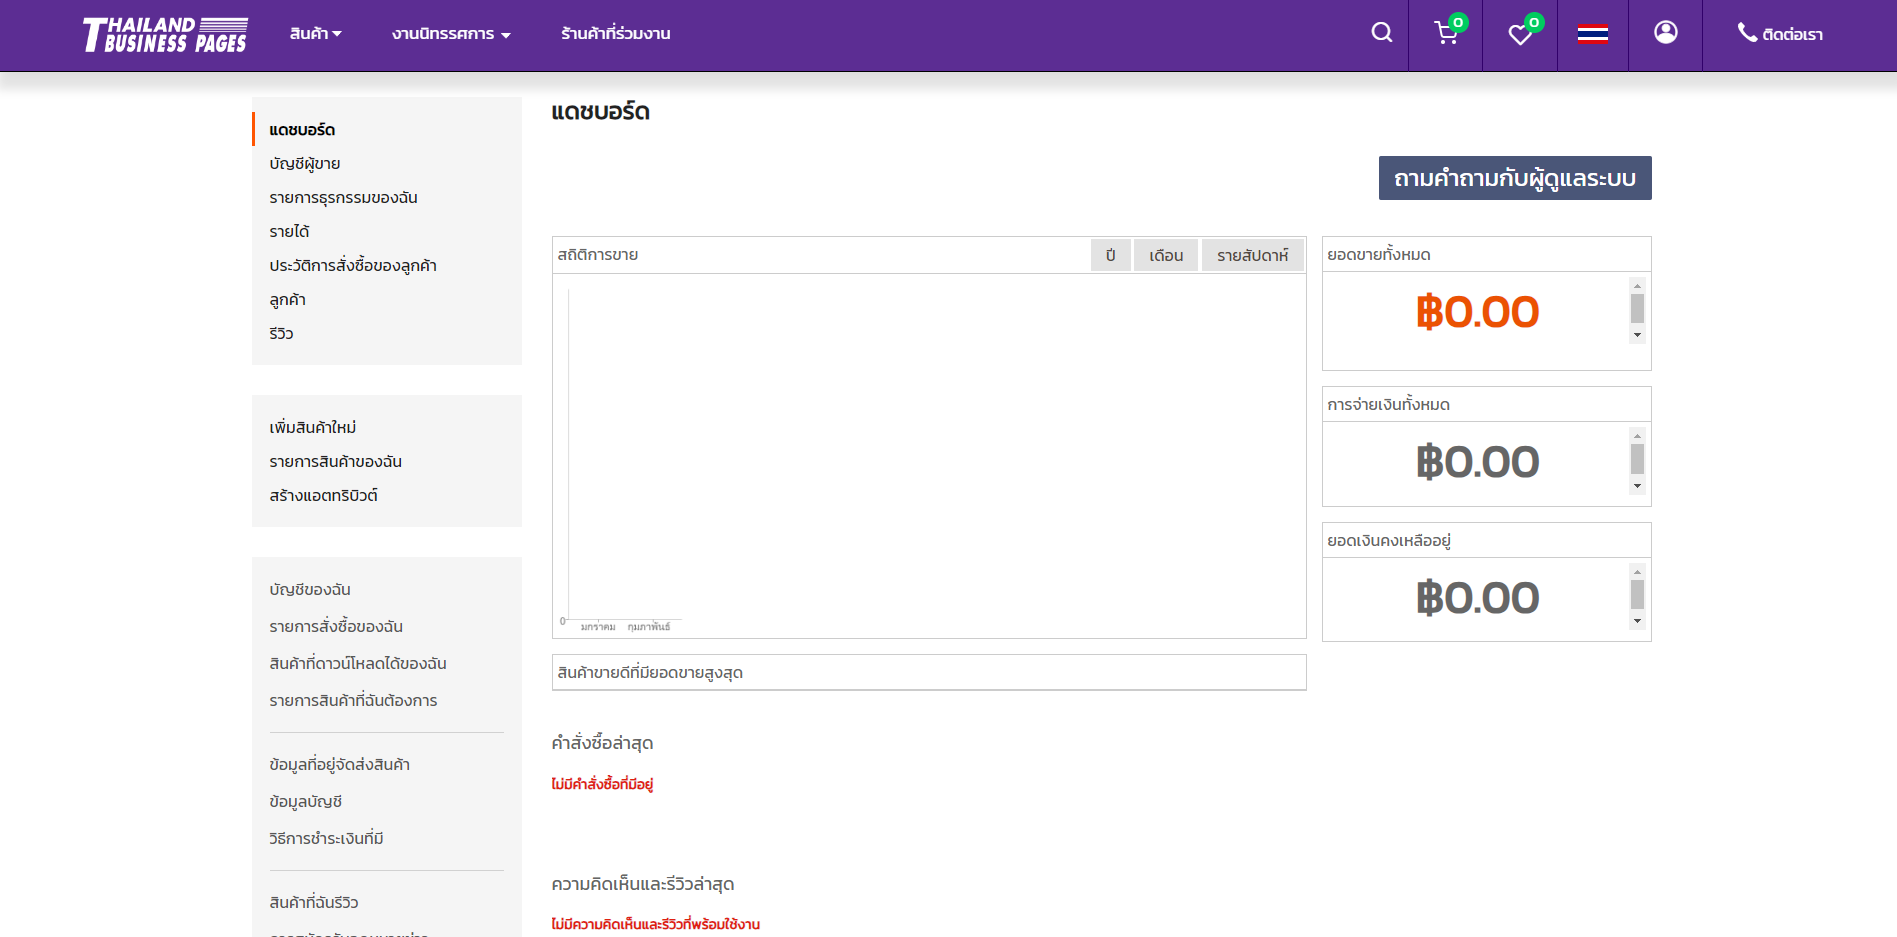The image size is (1897, 937).
Task: Switch sales statistics to ปี view
Action: 1110,256
